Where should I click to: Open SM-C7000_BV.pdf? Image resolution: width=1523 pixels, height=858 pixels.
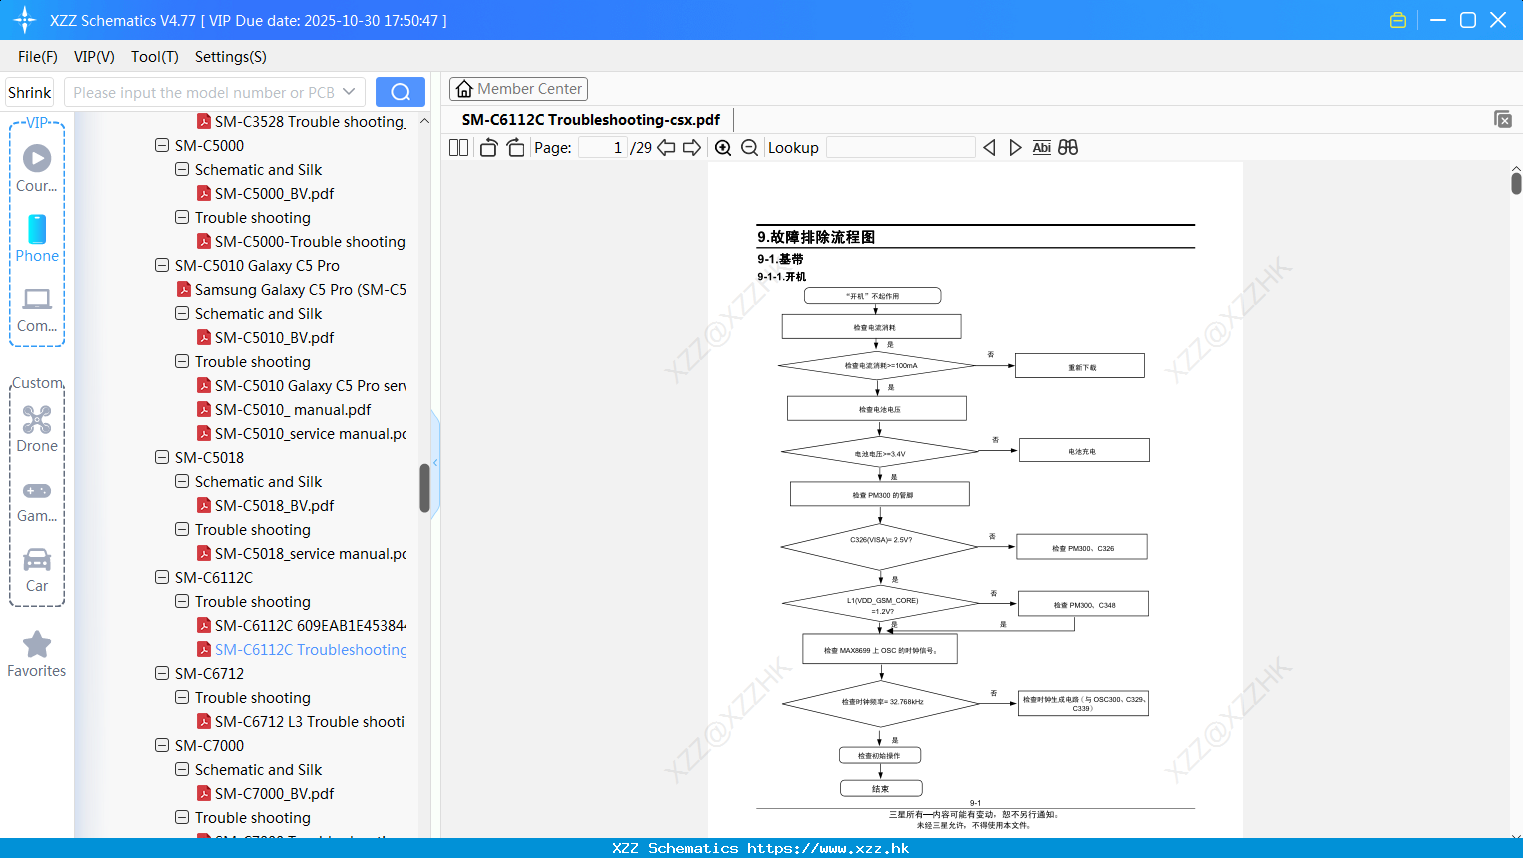point(274,793)
